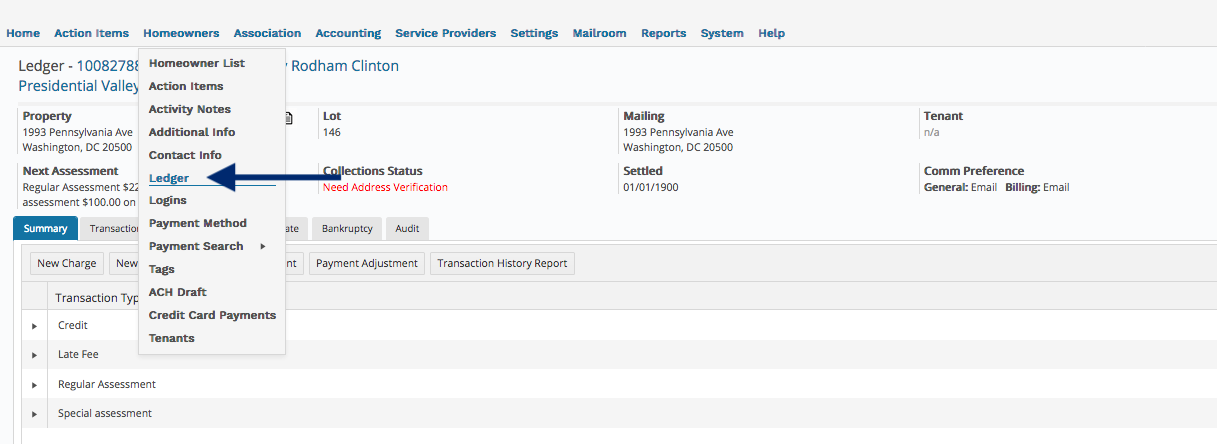The width and height of the screenshot is (1217, 444).
Task: Expand the Late Fee row
Action: coord(34,355)
